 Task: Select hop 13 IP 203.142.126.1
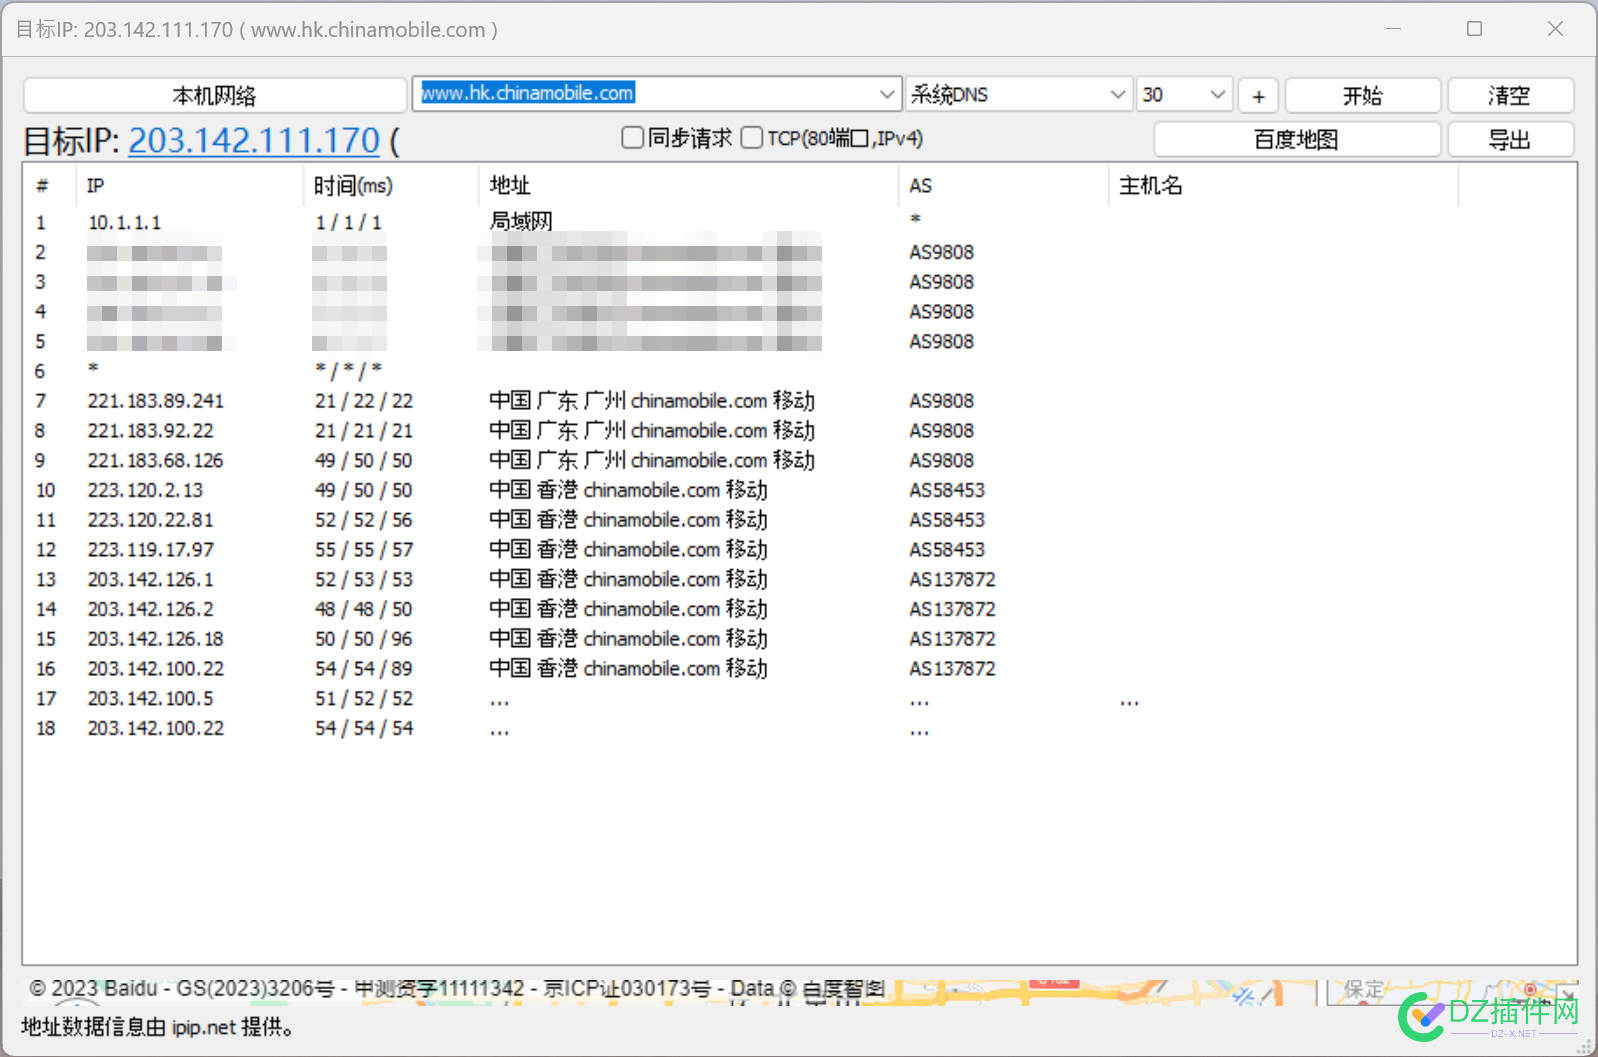point(150,580)
